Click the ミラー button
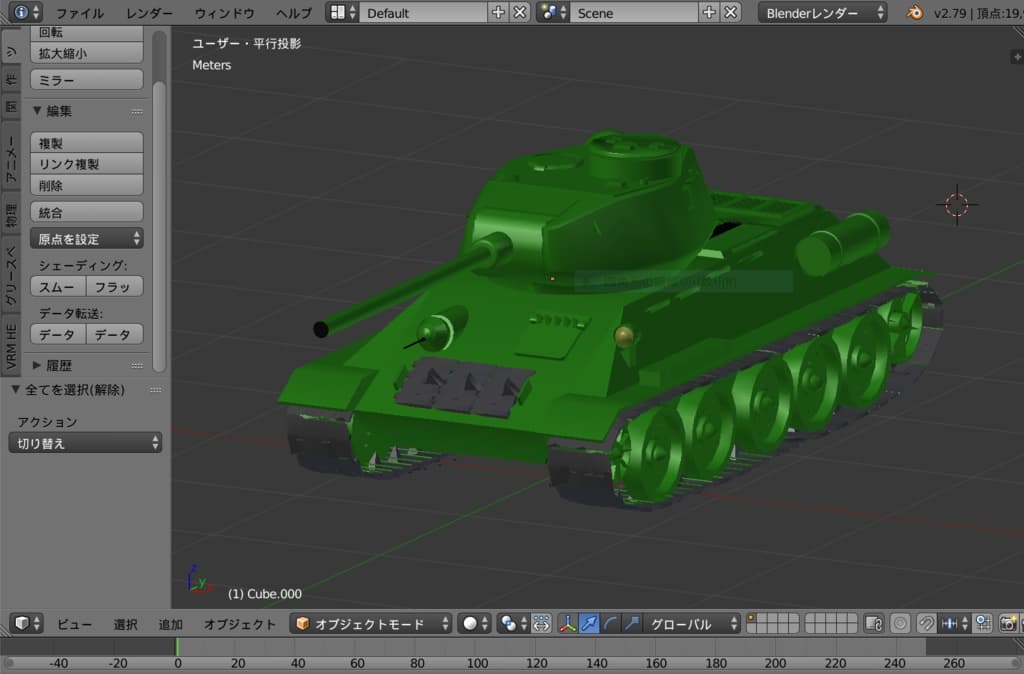The image size is (1024, 674). pyautogui.click(x=86, y=80)
